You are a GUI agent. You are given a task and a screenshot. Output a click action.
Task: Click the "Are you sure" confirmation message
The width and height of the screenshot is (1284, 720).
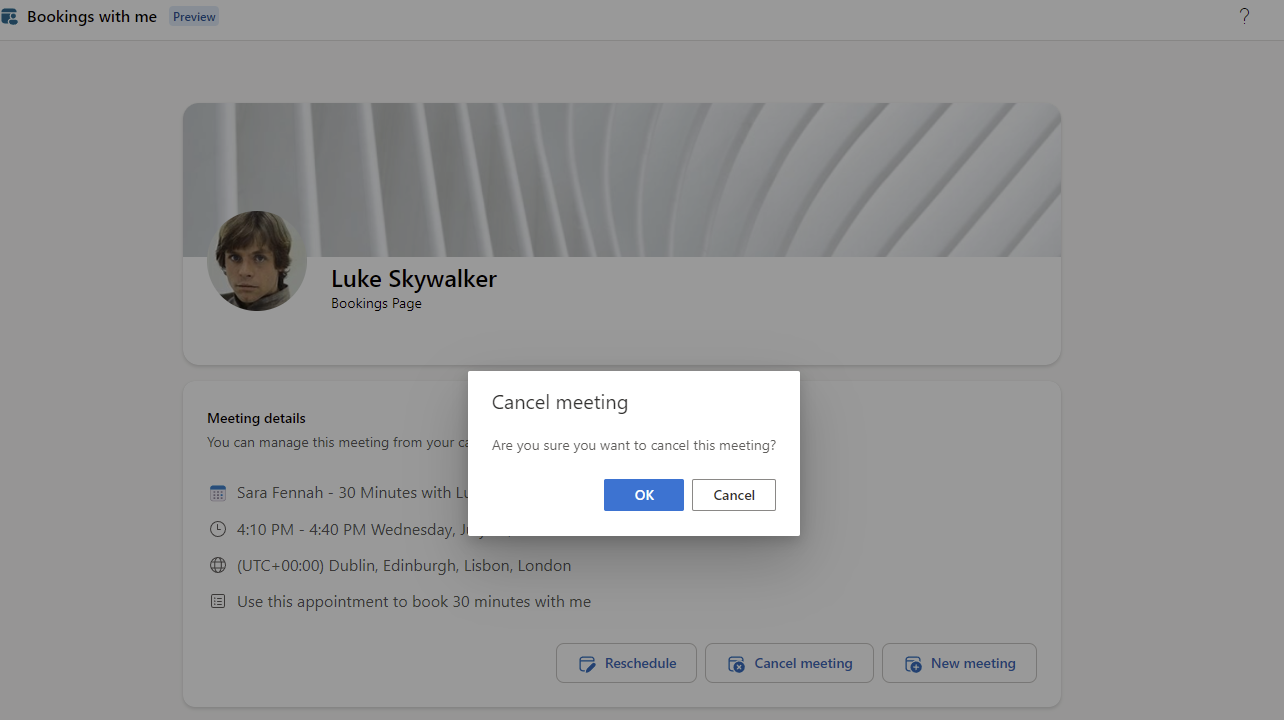(x=633, y=445)
